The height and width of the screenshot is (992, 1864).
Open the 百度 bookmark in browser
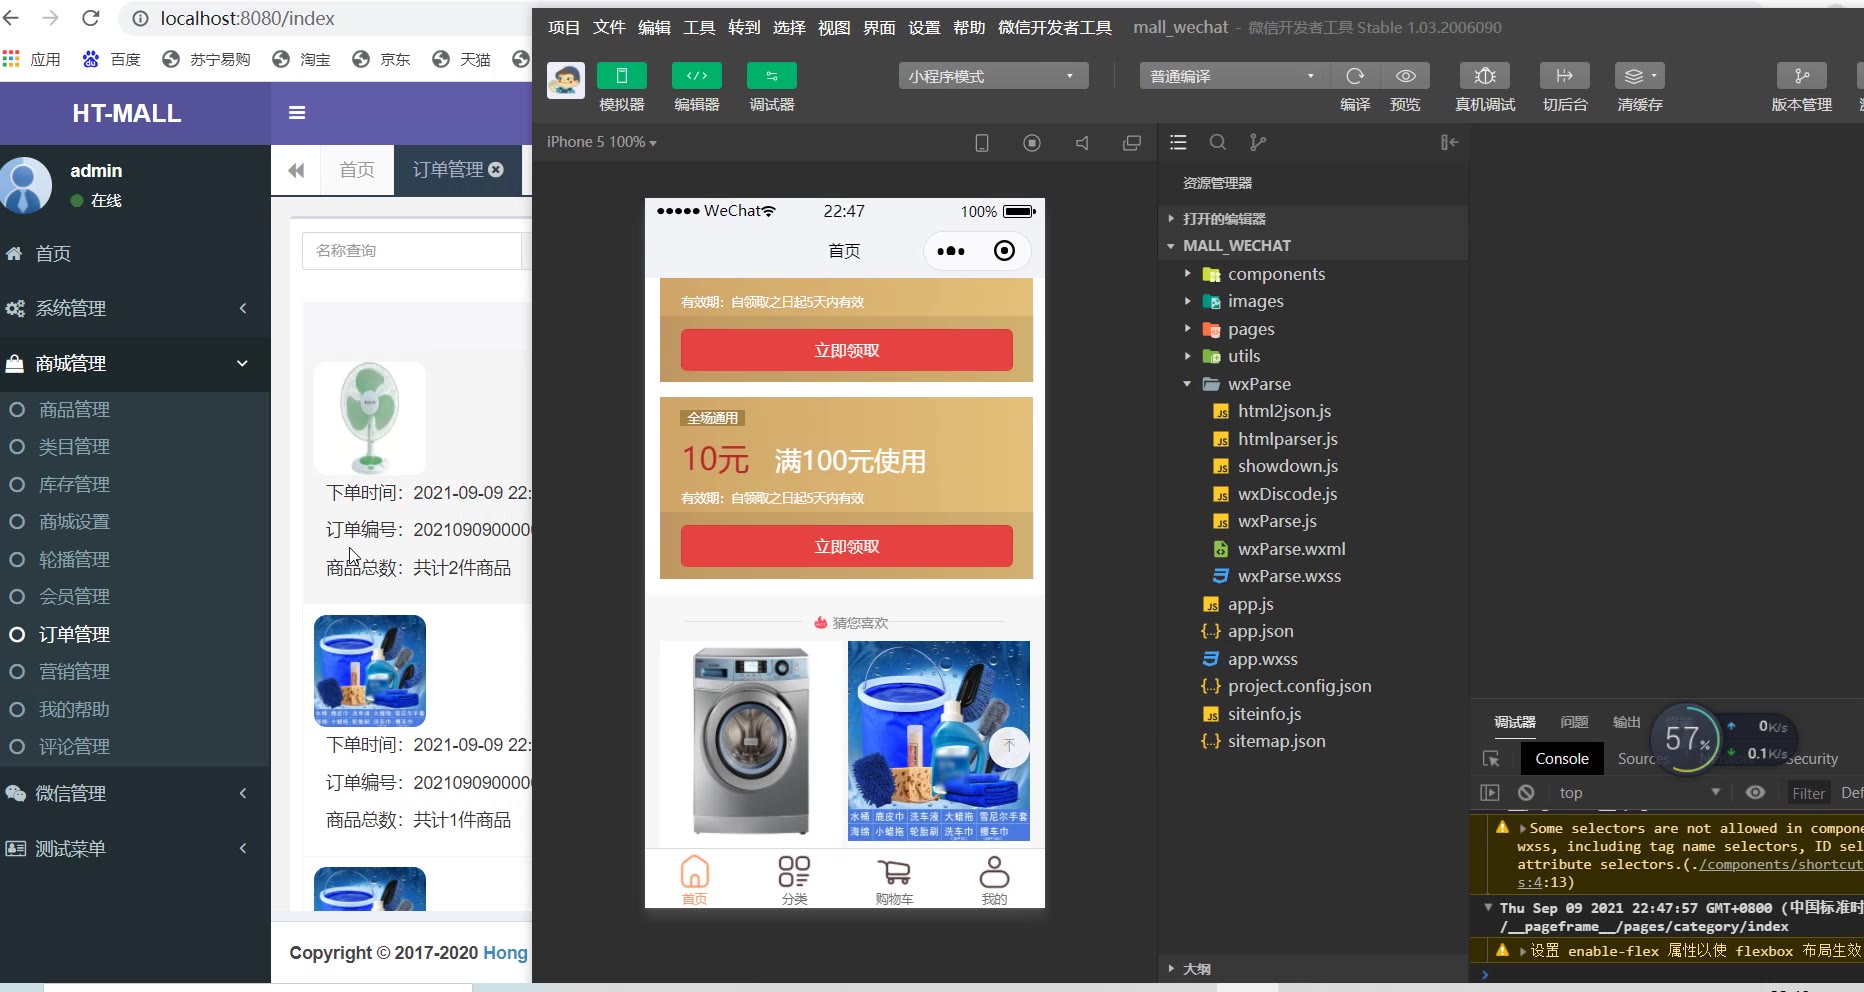click(112, 59)
